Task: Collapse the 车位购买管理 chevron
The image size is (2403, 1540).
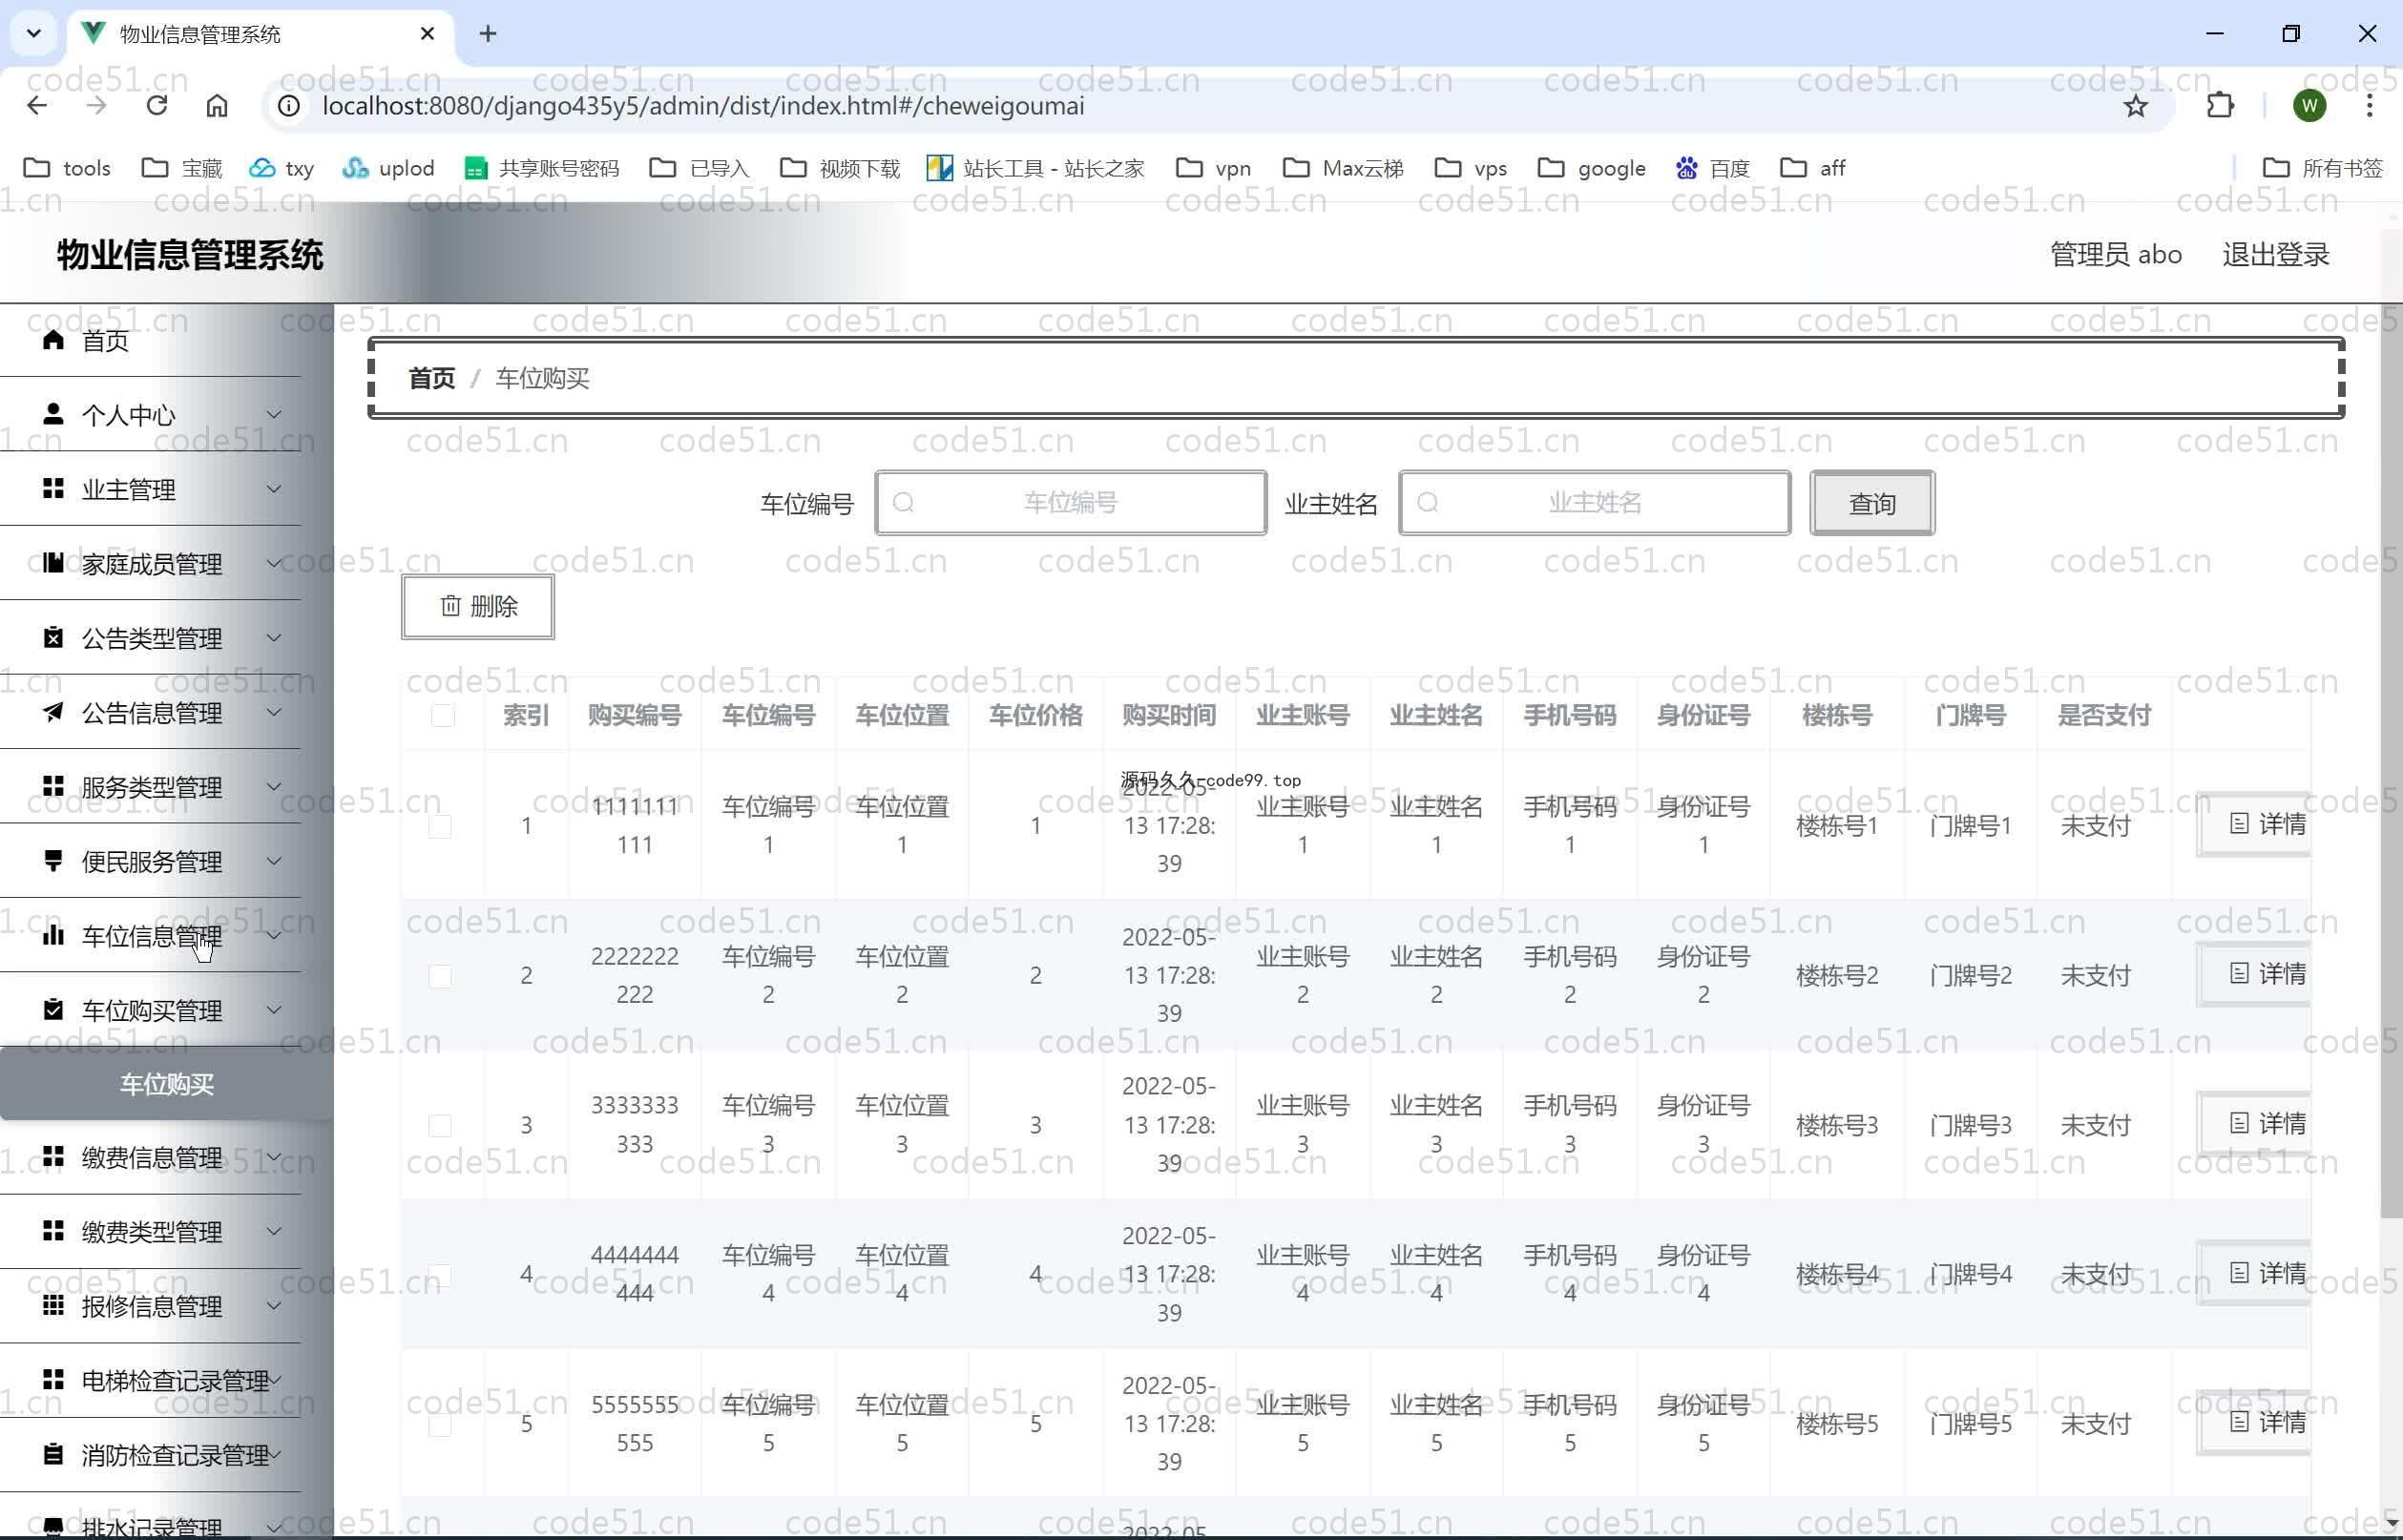Action: [x=274, y=1009]
